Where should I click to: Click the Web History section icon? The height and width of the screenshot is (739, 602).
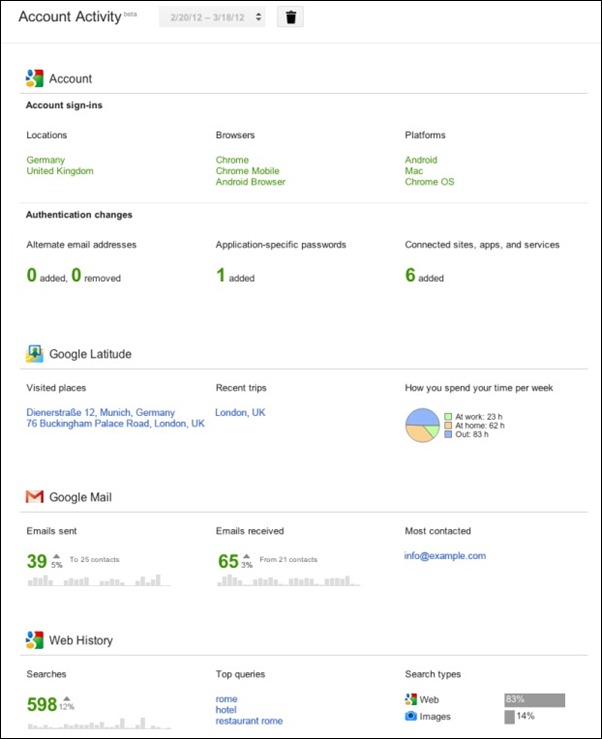point(35,640)
